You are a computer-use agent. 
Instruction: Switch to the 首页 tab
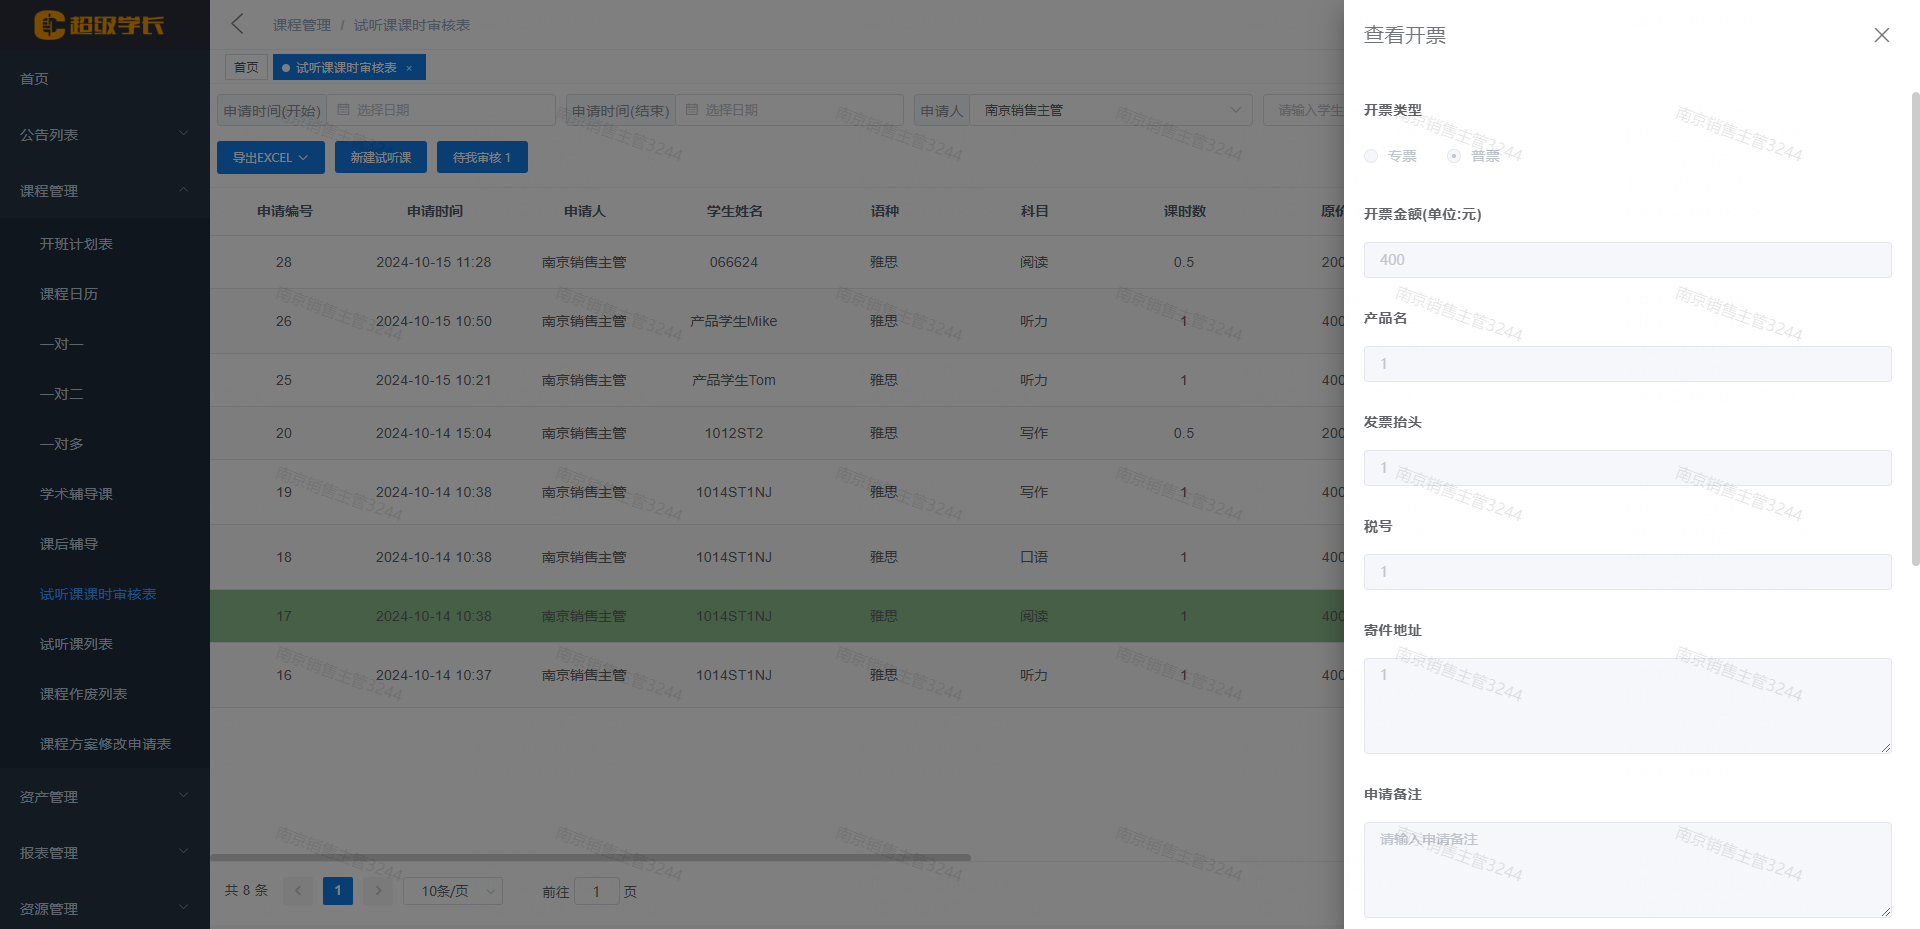(246, 67)
